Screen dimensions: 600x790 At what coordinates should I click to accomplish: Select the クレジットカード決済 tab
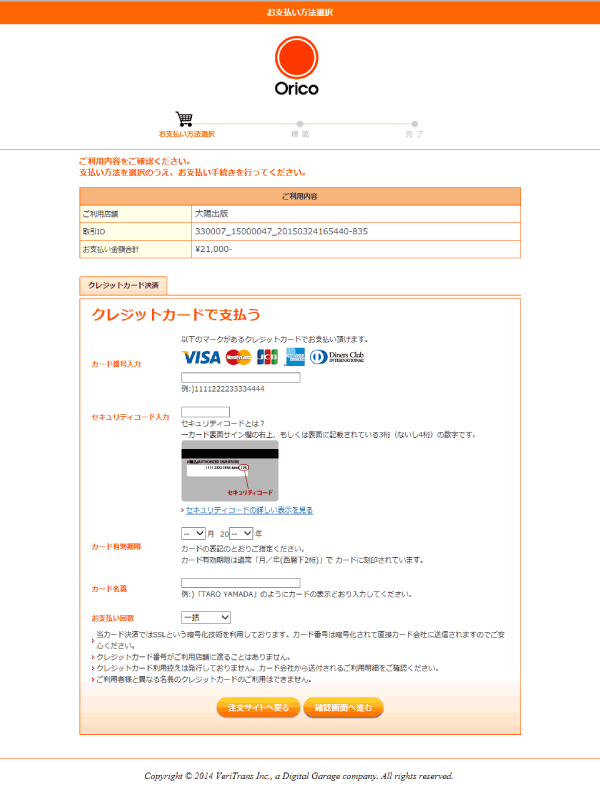pyautogui.click(x=124, y=286)
